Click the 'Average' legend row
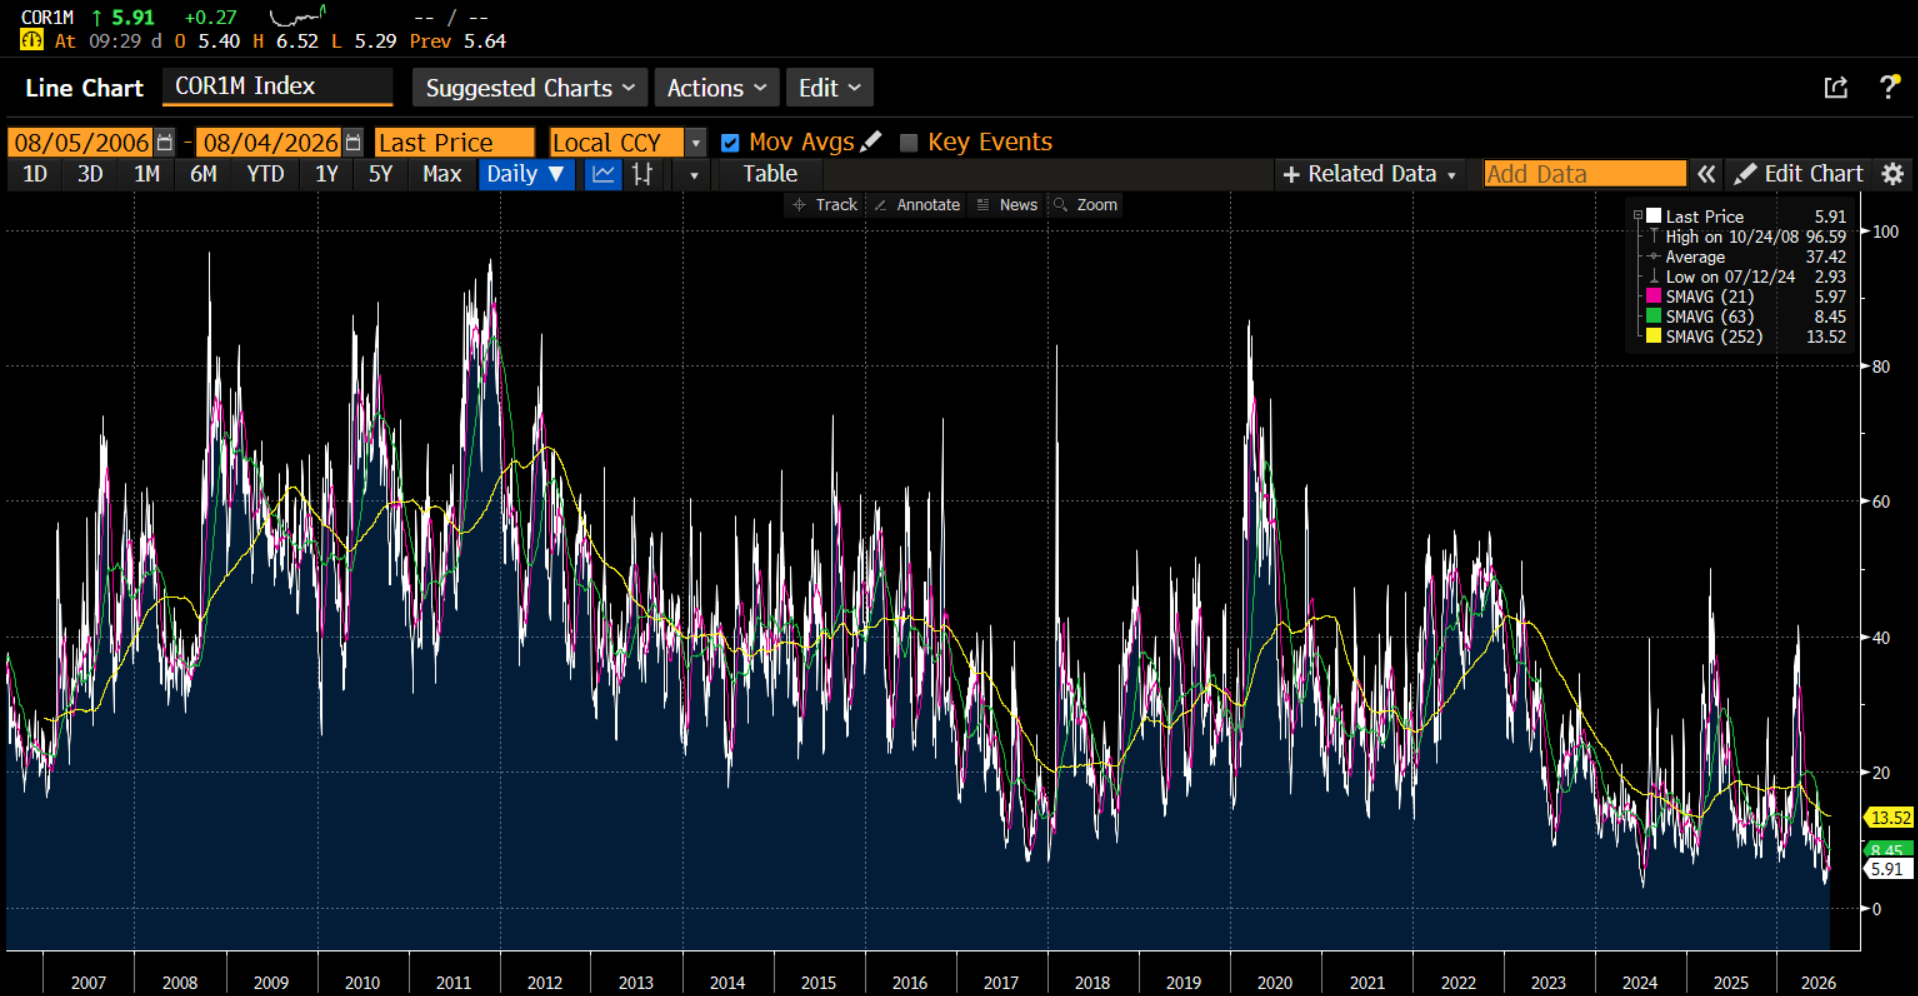Screen dimensions: 1918x996 click(x=1746, y=257)
